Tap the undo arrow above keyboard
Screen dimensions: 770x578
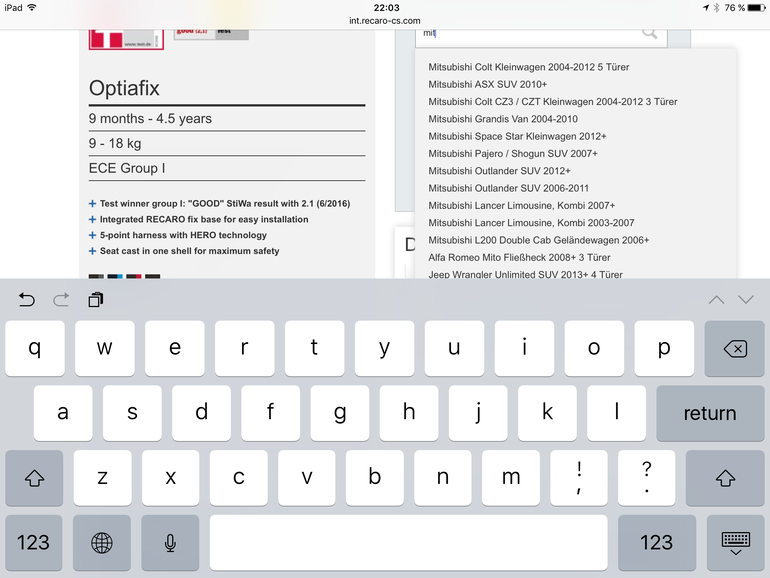[x=27, y=299]
